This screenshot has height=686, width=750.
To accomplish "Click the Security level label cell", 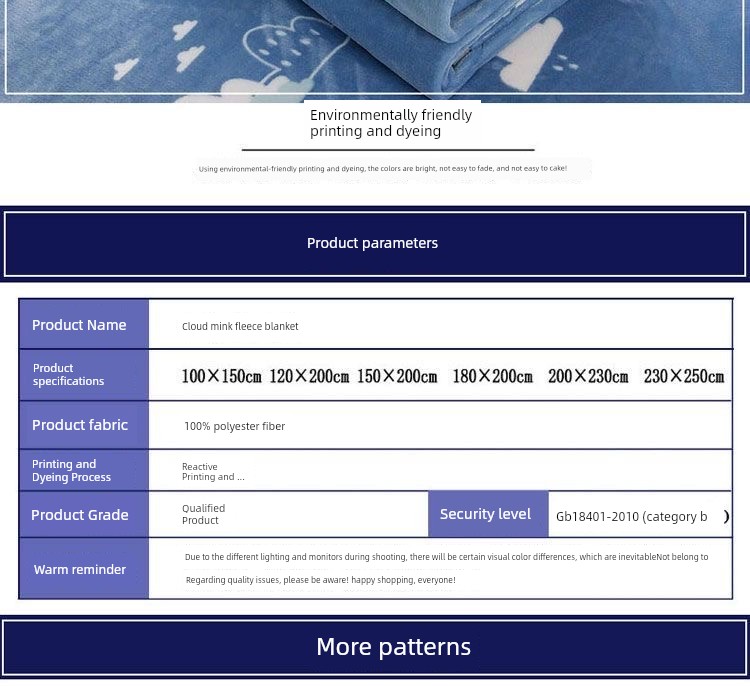I will pos(487,514).
